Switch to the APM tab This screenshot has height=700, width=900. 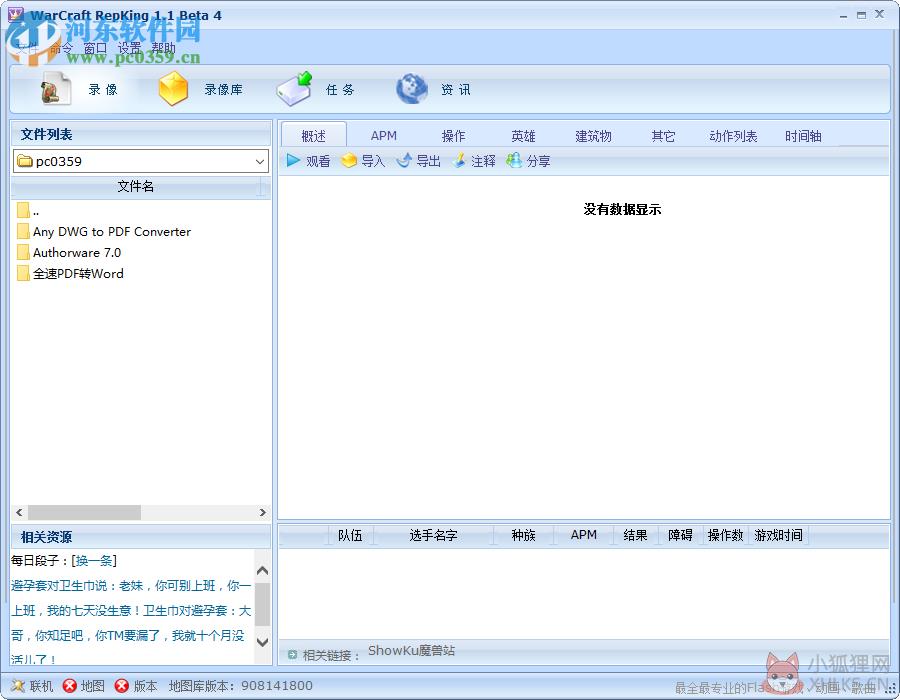point(383,136)
